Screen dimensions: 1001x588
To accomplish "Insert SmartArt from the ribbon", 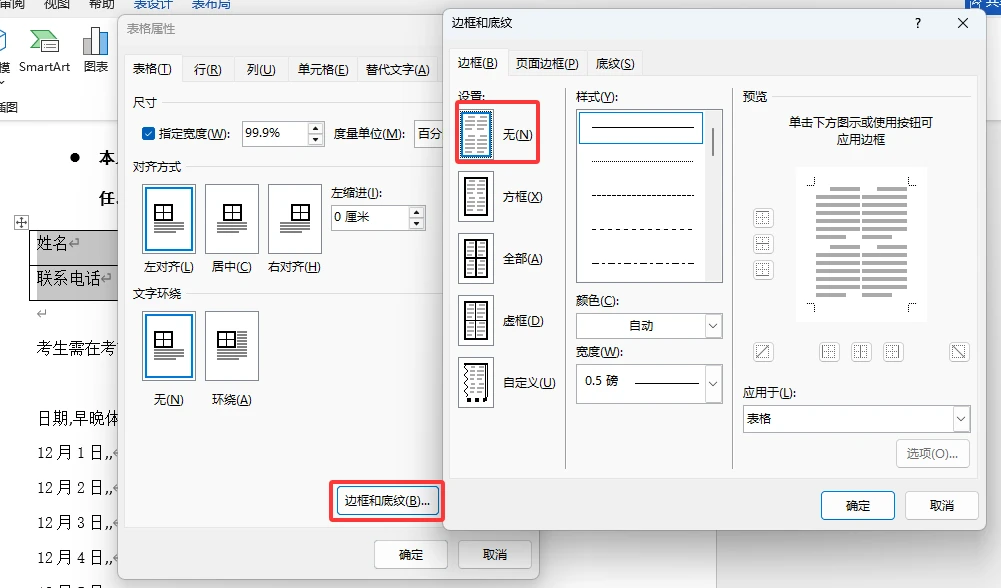I will [45, 50].
